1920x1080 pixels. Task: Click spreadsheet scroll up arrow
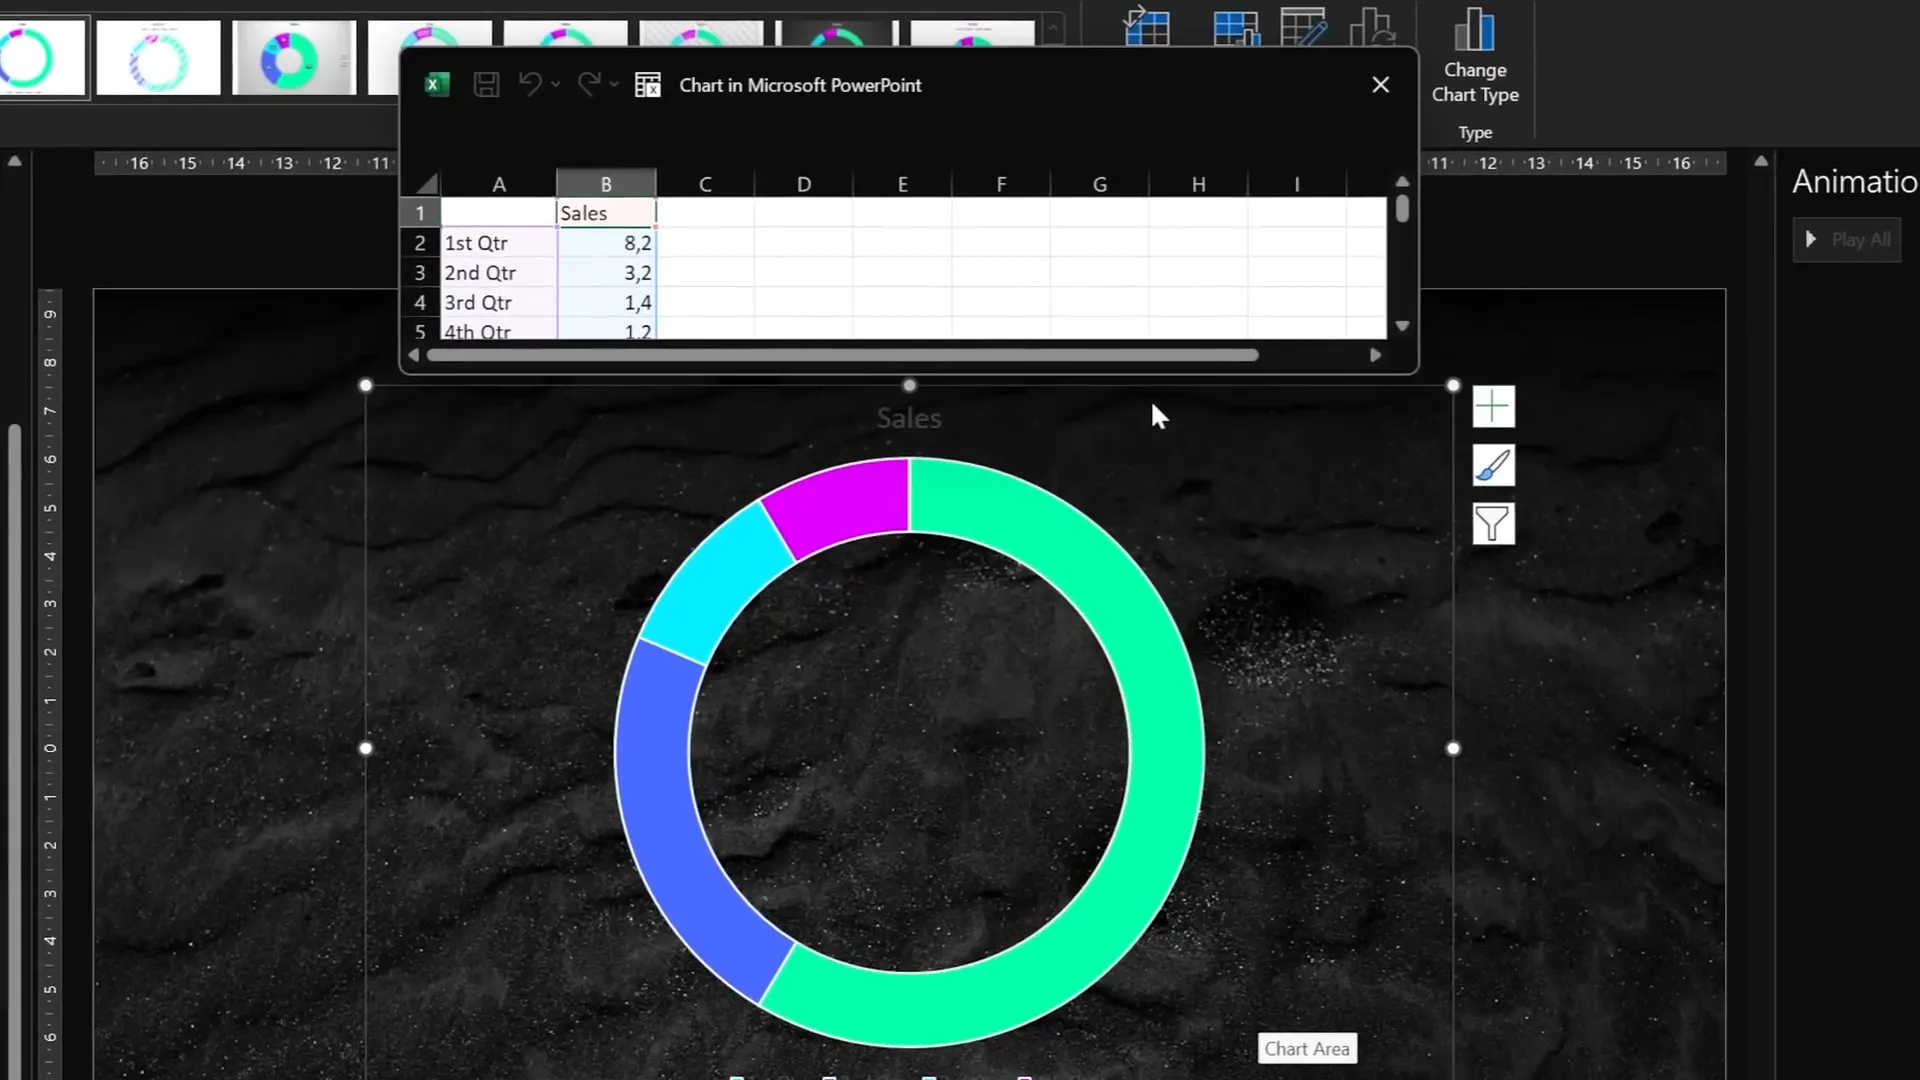pos(1402,182)
